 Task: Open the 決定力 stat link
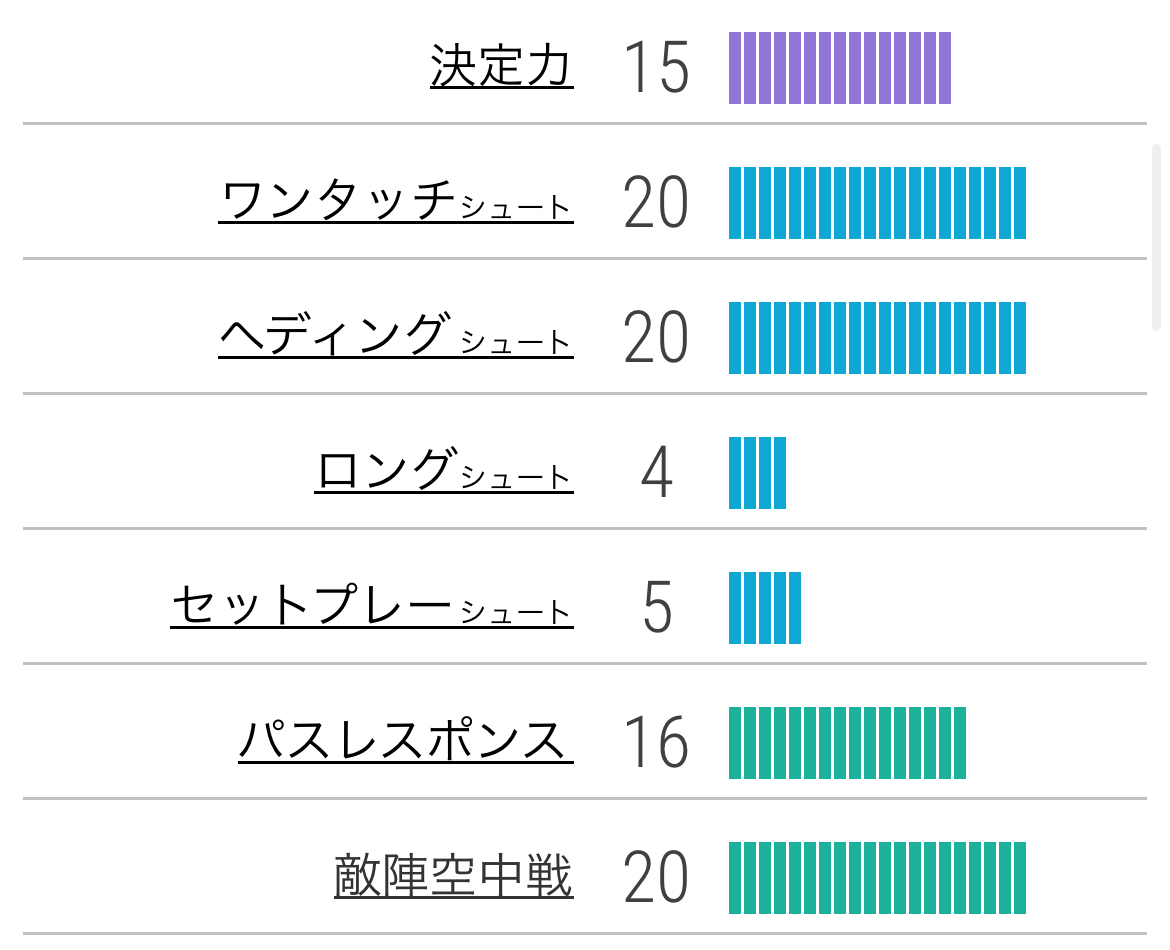[502, 67]
